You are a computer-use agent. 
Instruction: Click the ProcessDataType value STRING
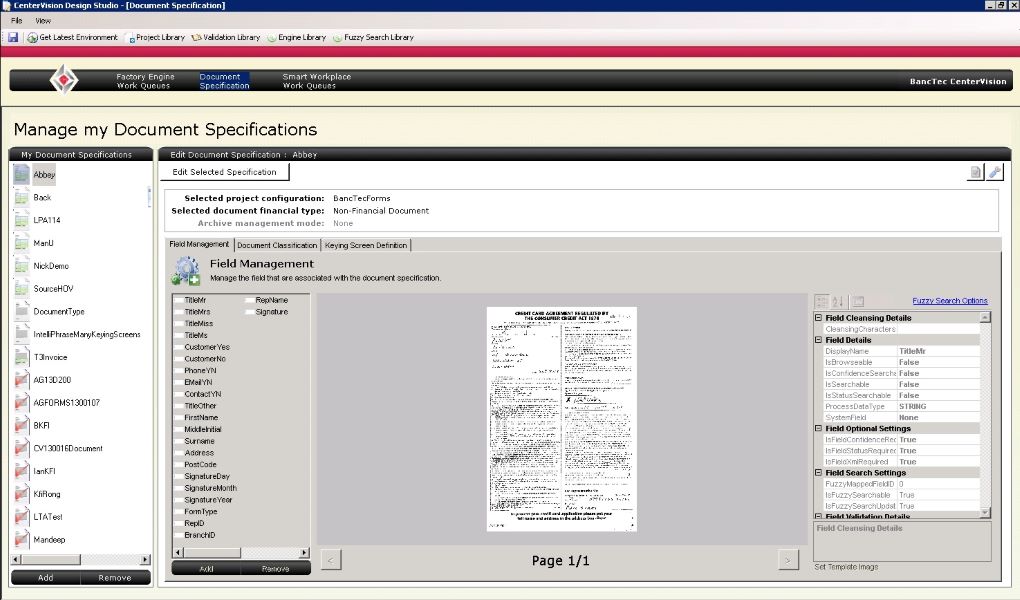[x=938, y=406]
